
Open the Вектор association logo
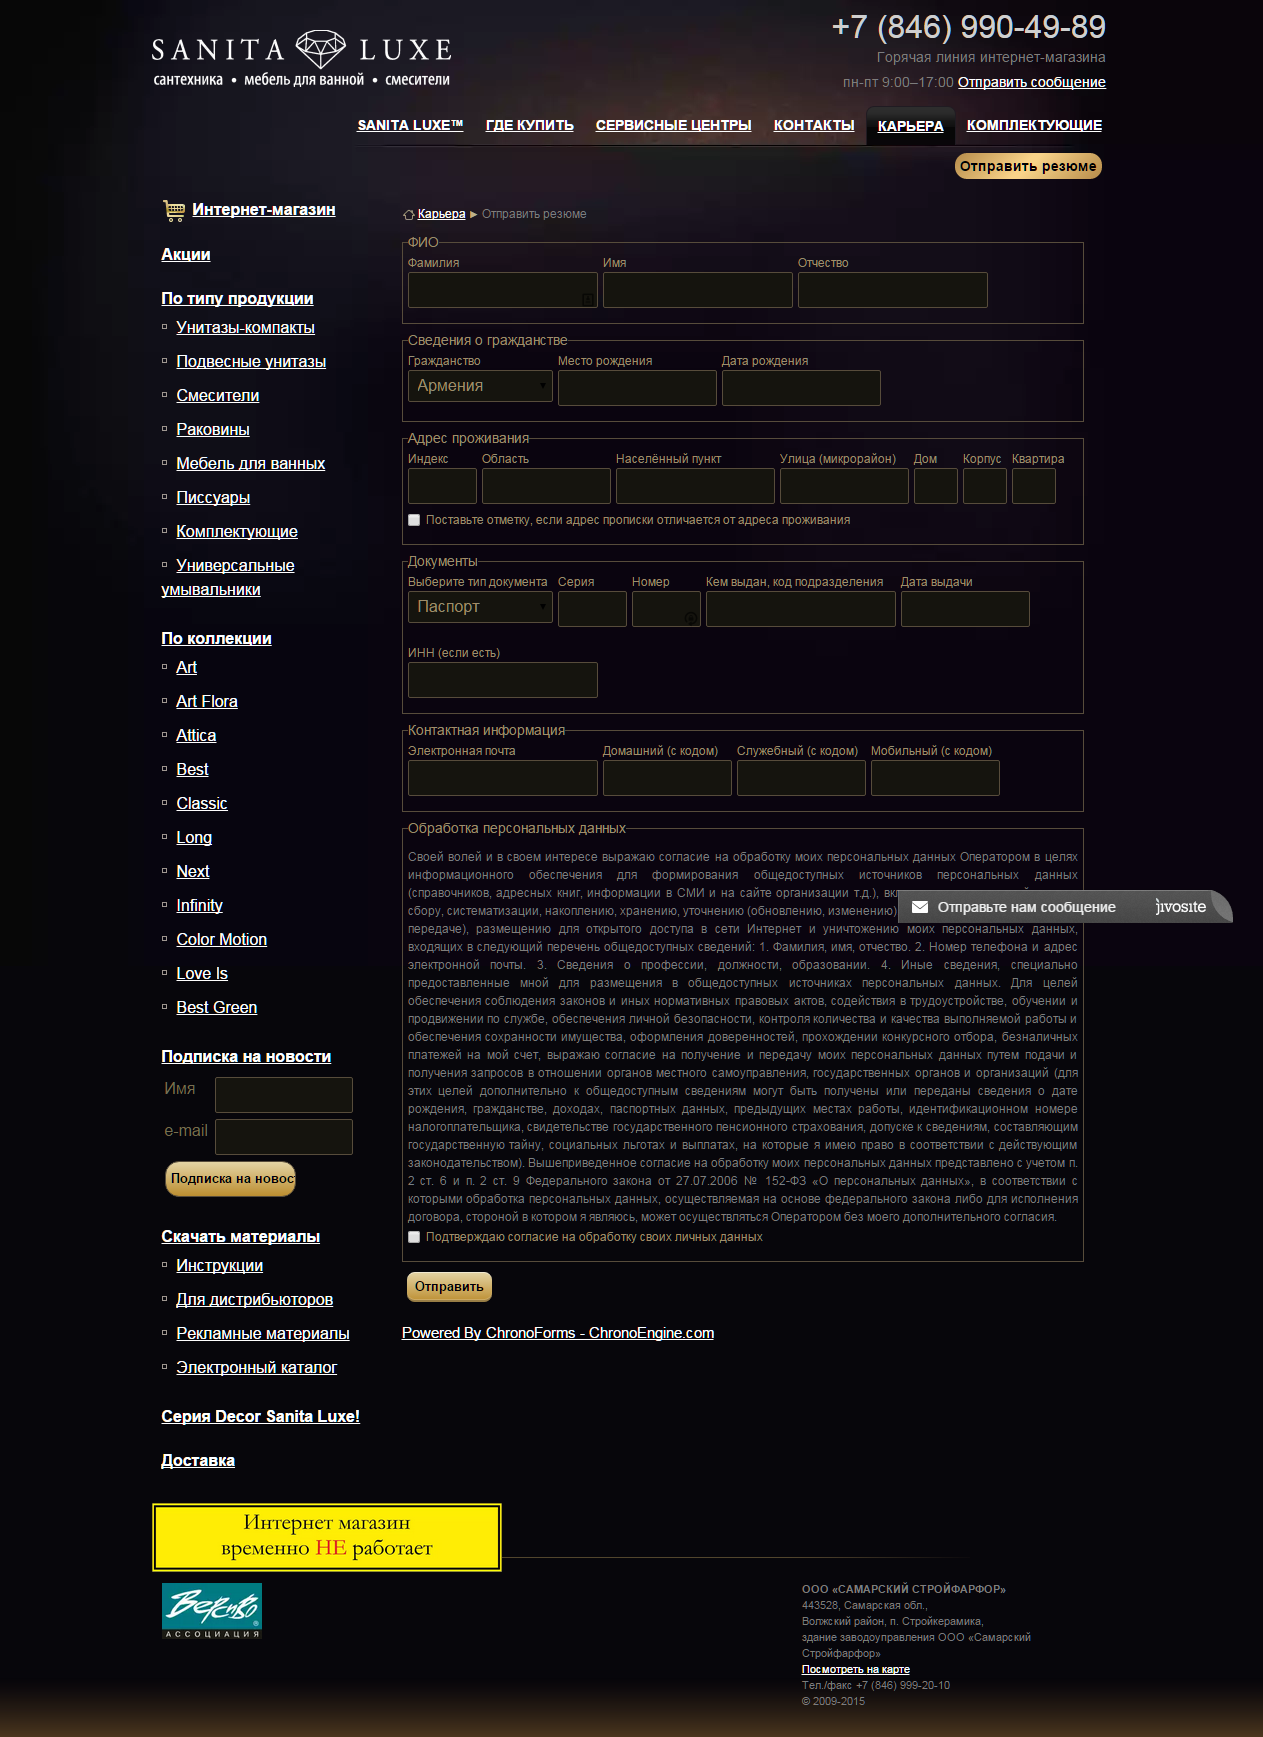click(212, 1610)
